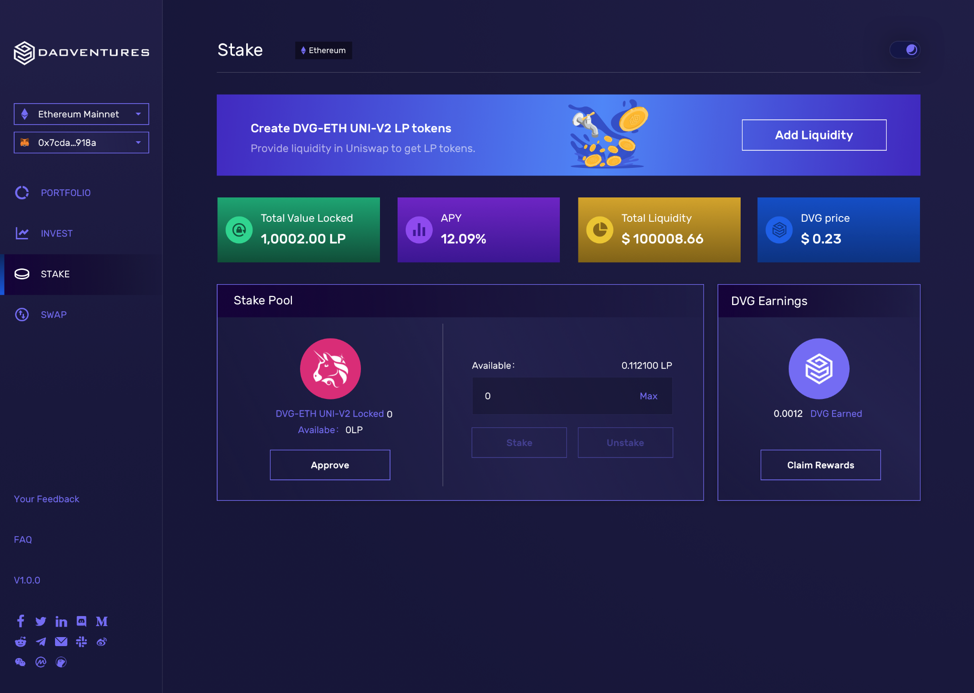Image resolution: width=974 pixels, height=693 pixels.
Task: Click the Unstake button
Action: coord(626,443)
